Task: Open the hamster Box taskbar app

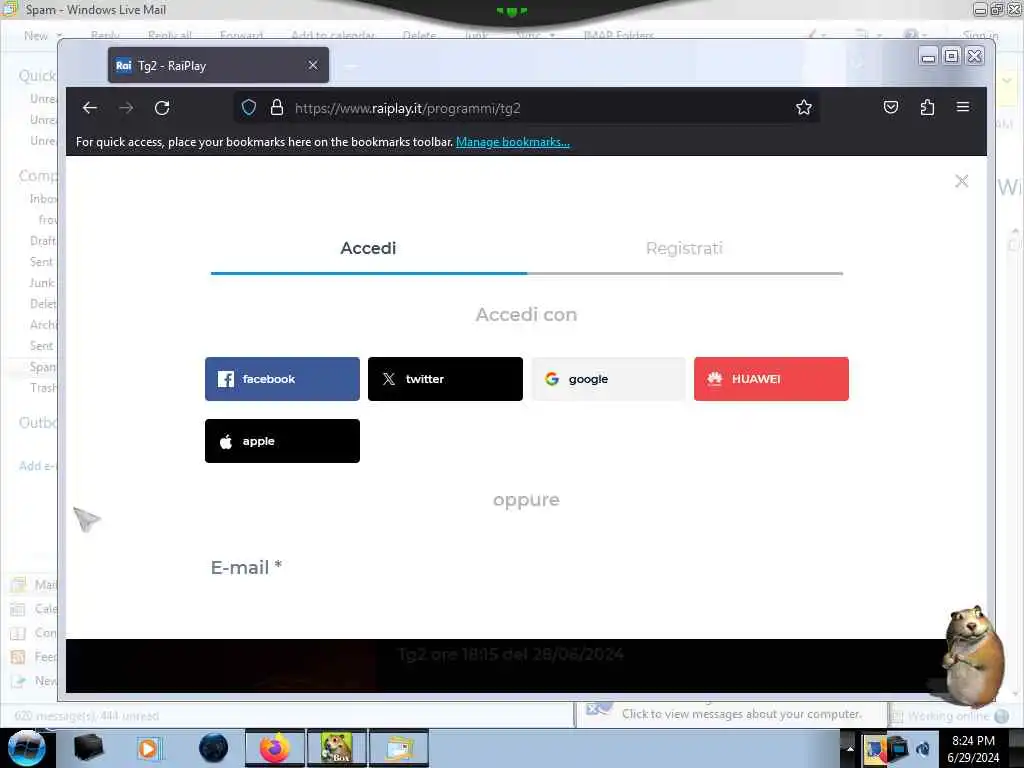Action: pyautogui.click(x=337, y=748)
